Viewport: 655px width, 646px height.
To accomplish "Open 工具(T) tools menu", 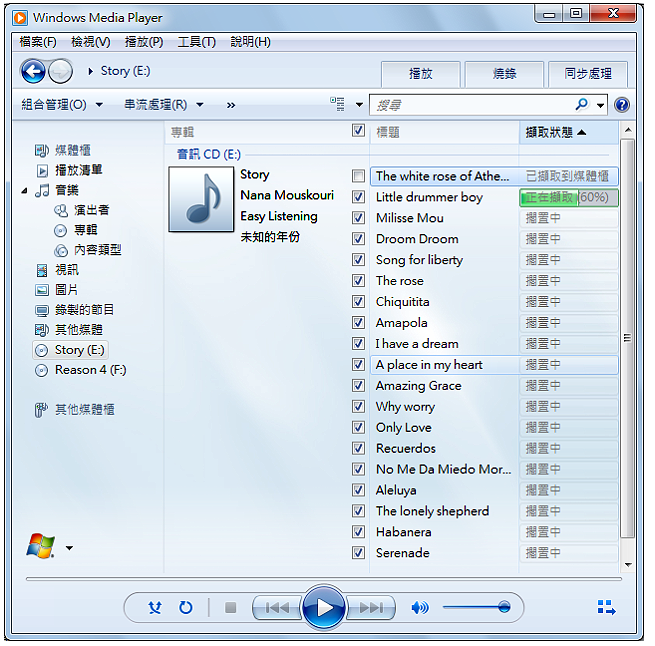I will click(x=196, y=42).
